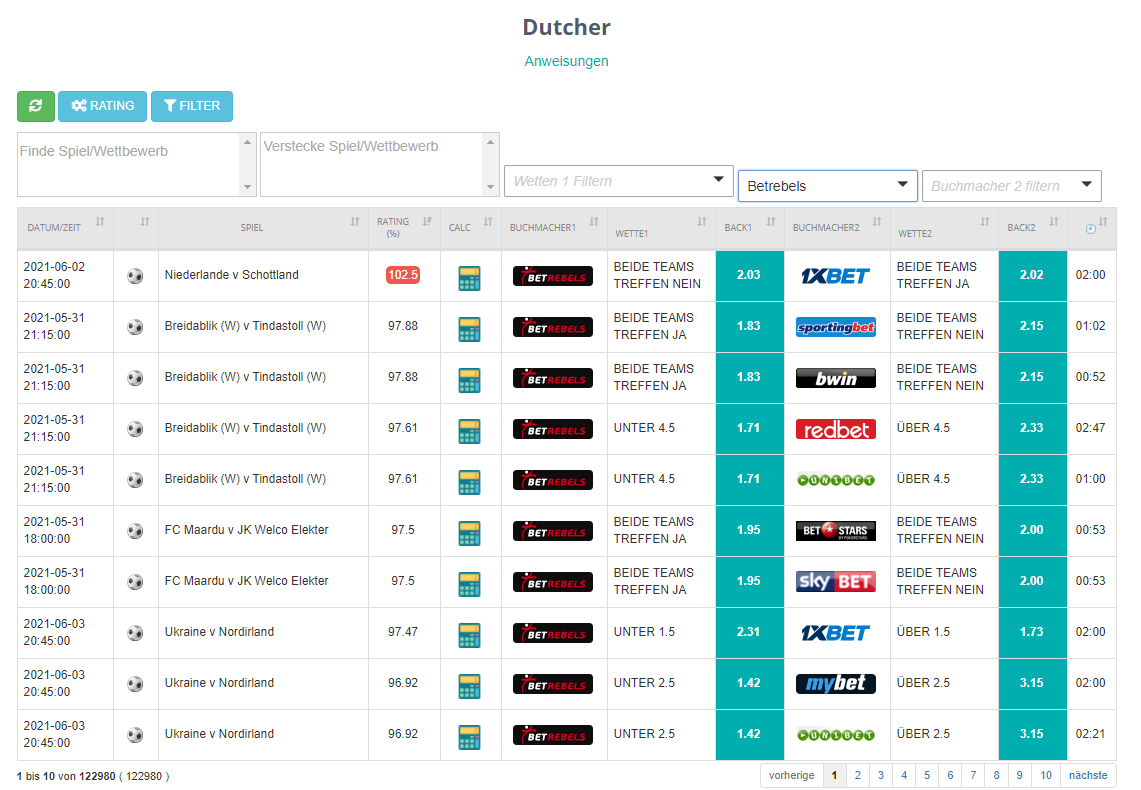Go to previous page with vorherige
Viewport: 1141px width, 790px height.
[x=792, y=775]
